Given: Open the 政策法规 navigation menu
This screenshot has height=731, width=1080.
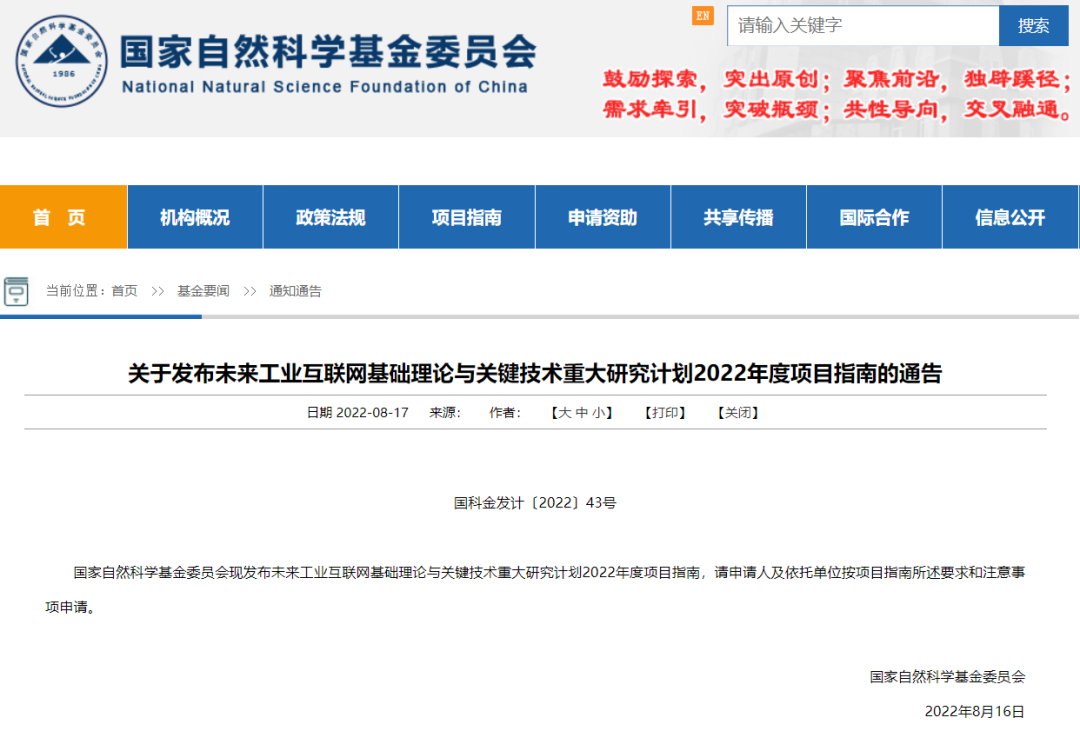Looking at the screenshot, I should 331,217.
